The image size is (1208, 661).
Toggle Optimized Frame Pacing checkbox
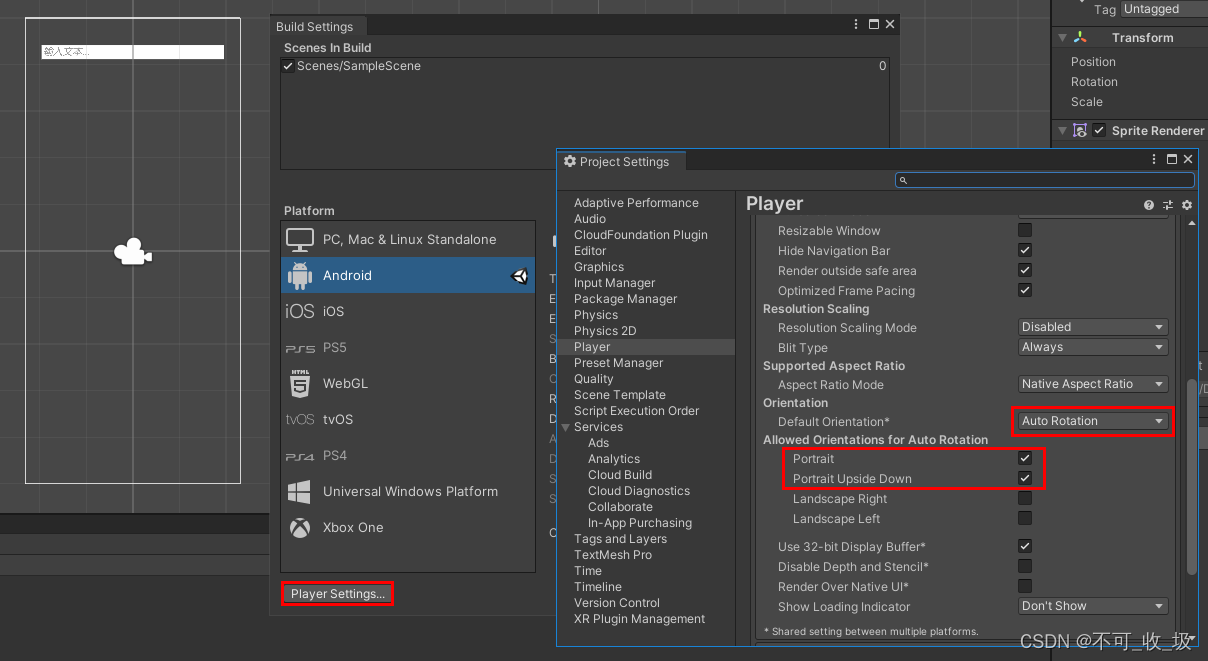coord(1025,291)
